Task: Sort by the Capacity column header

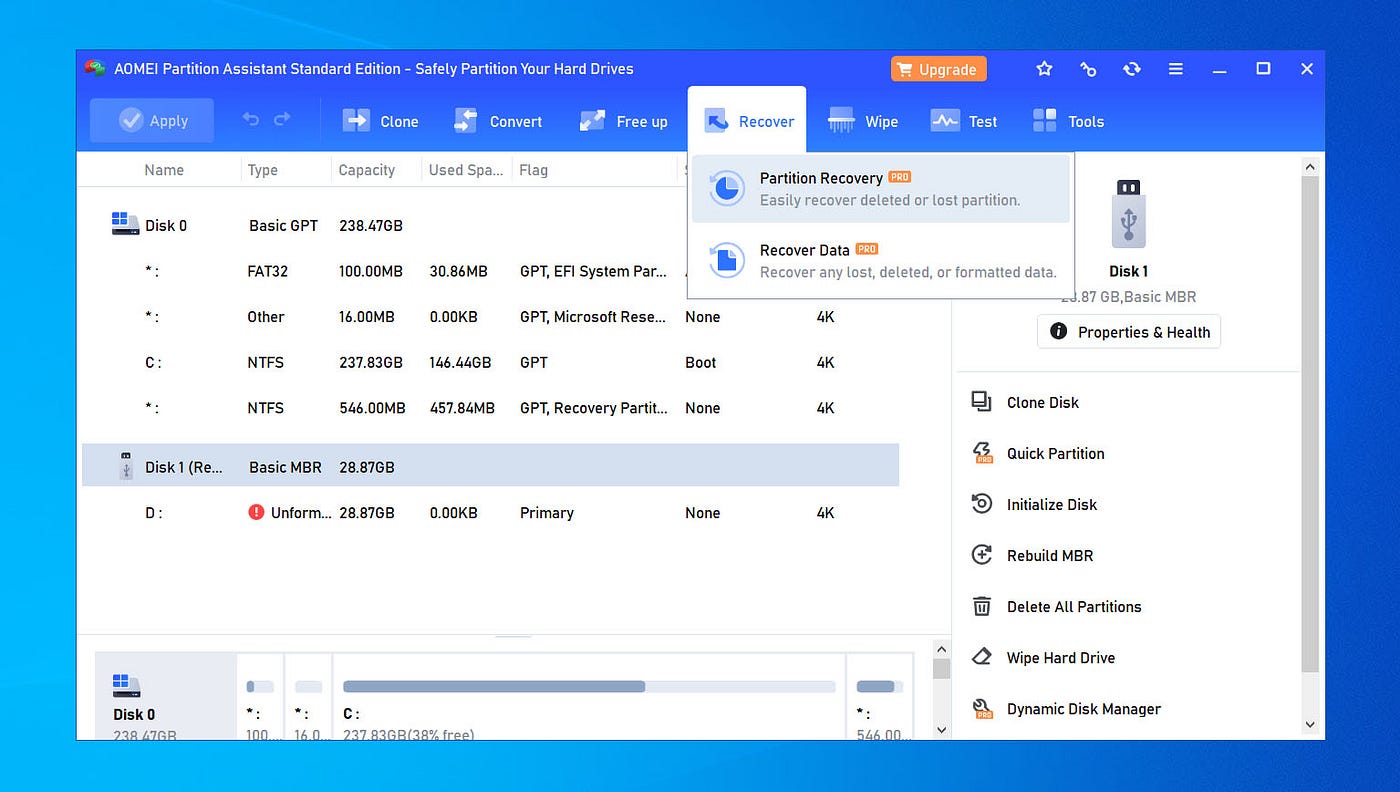Action: point(367,170)
